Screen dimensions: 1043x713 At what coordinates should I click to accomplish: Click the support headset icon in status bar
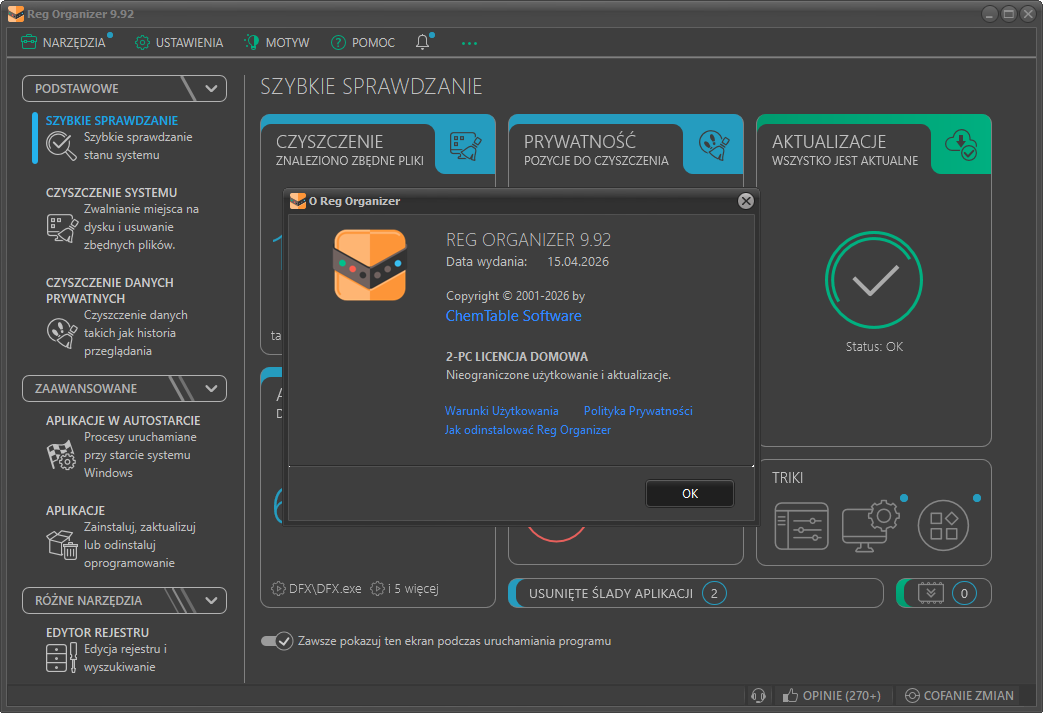758,696
